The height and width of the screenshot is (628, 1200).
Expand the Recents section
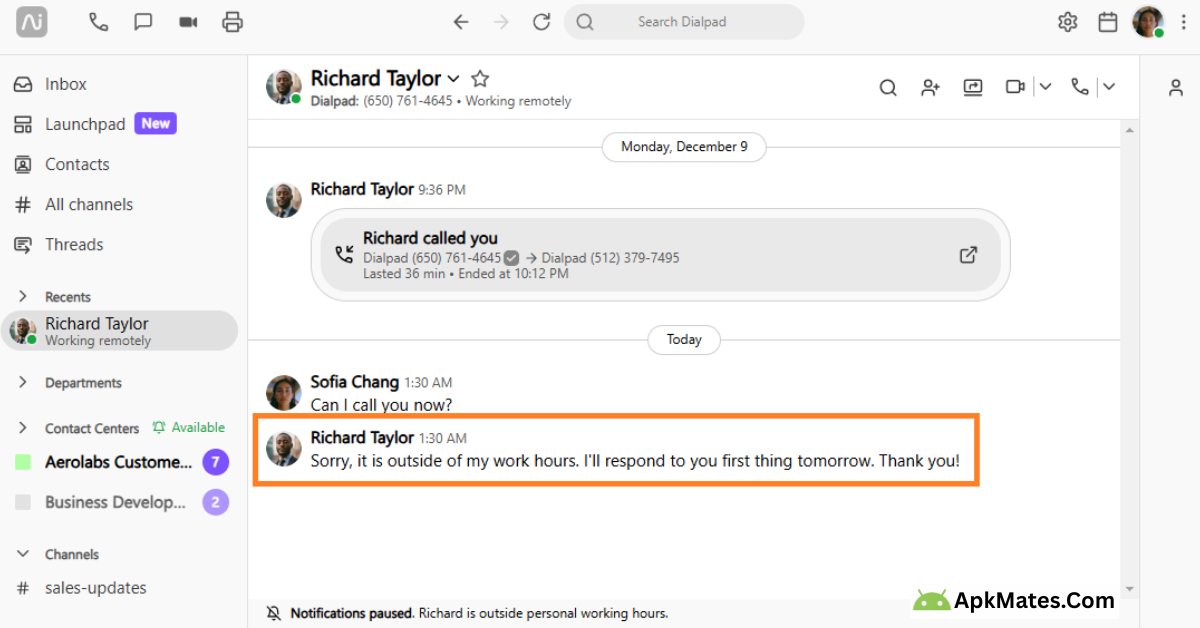click(24, 296)
